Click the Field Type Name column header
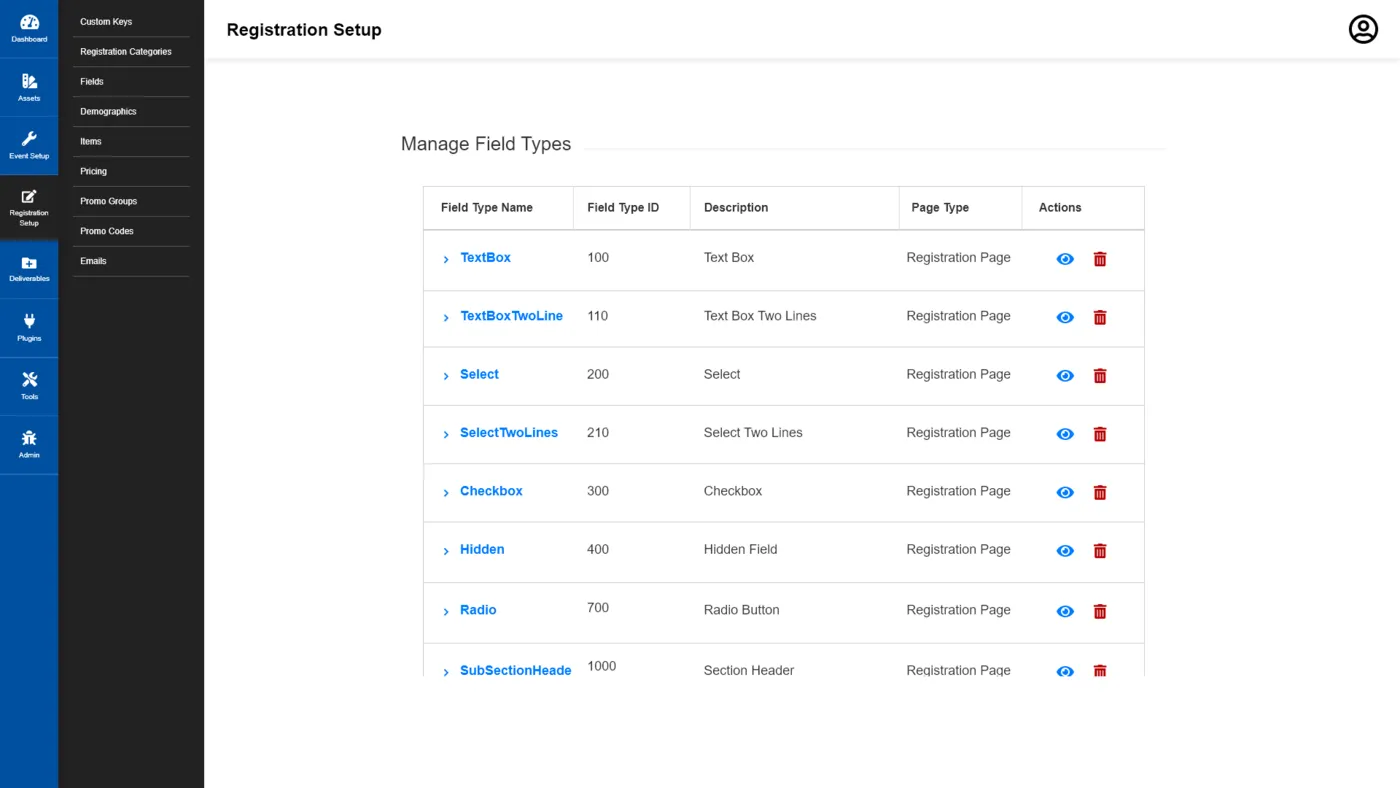This screenshot has width=1400, height=788. 487,208
